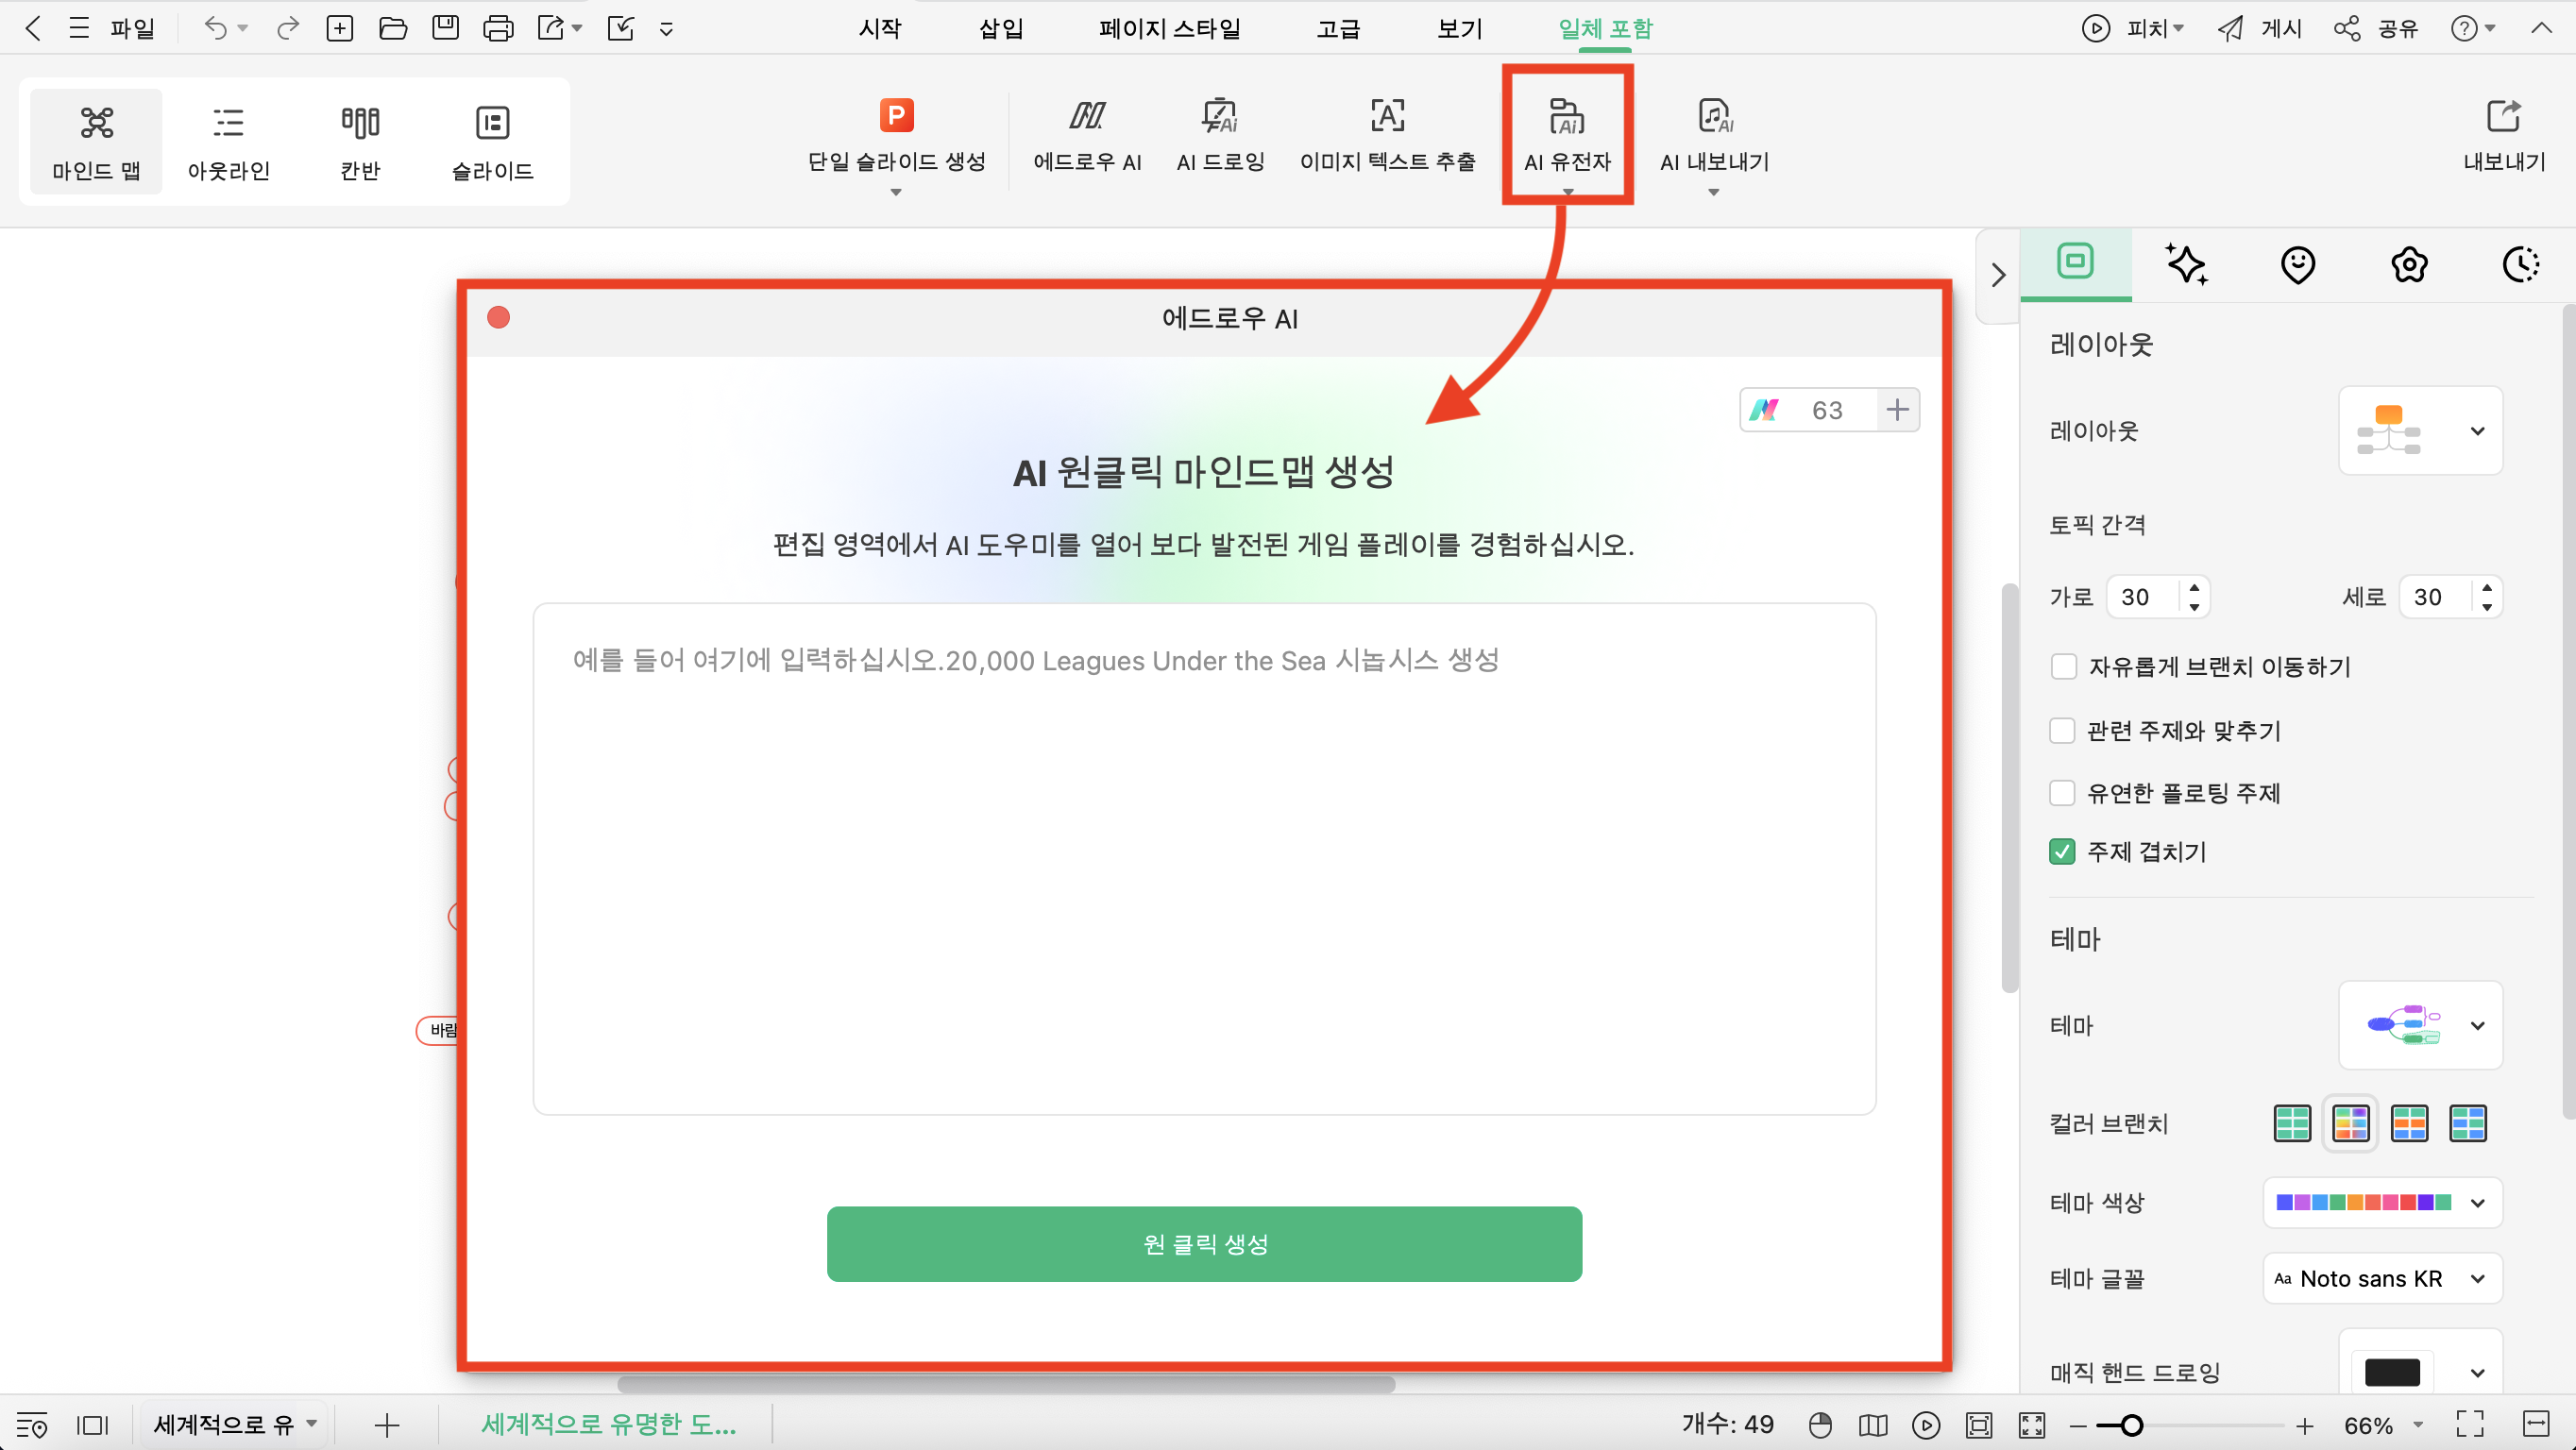Open 에드로우 AI in the ribbon

click(x=1087, y=136)
